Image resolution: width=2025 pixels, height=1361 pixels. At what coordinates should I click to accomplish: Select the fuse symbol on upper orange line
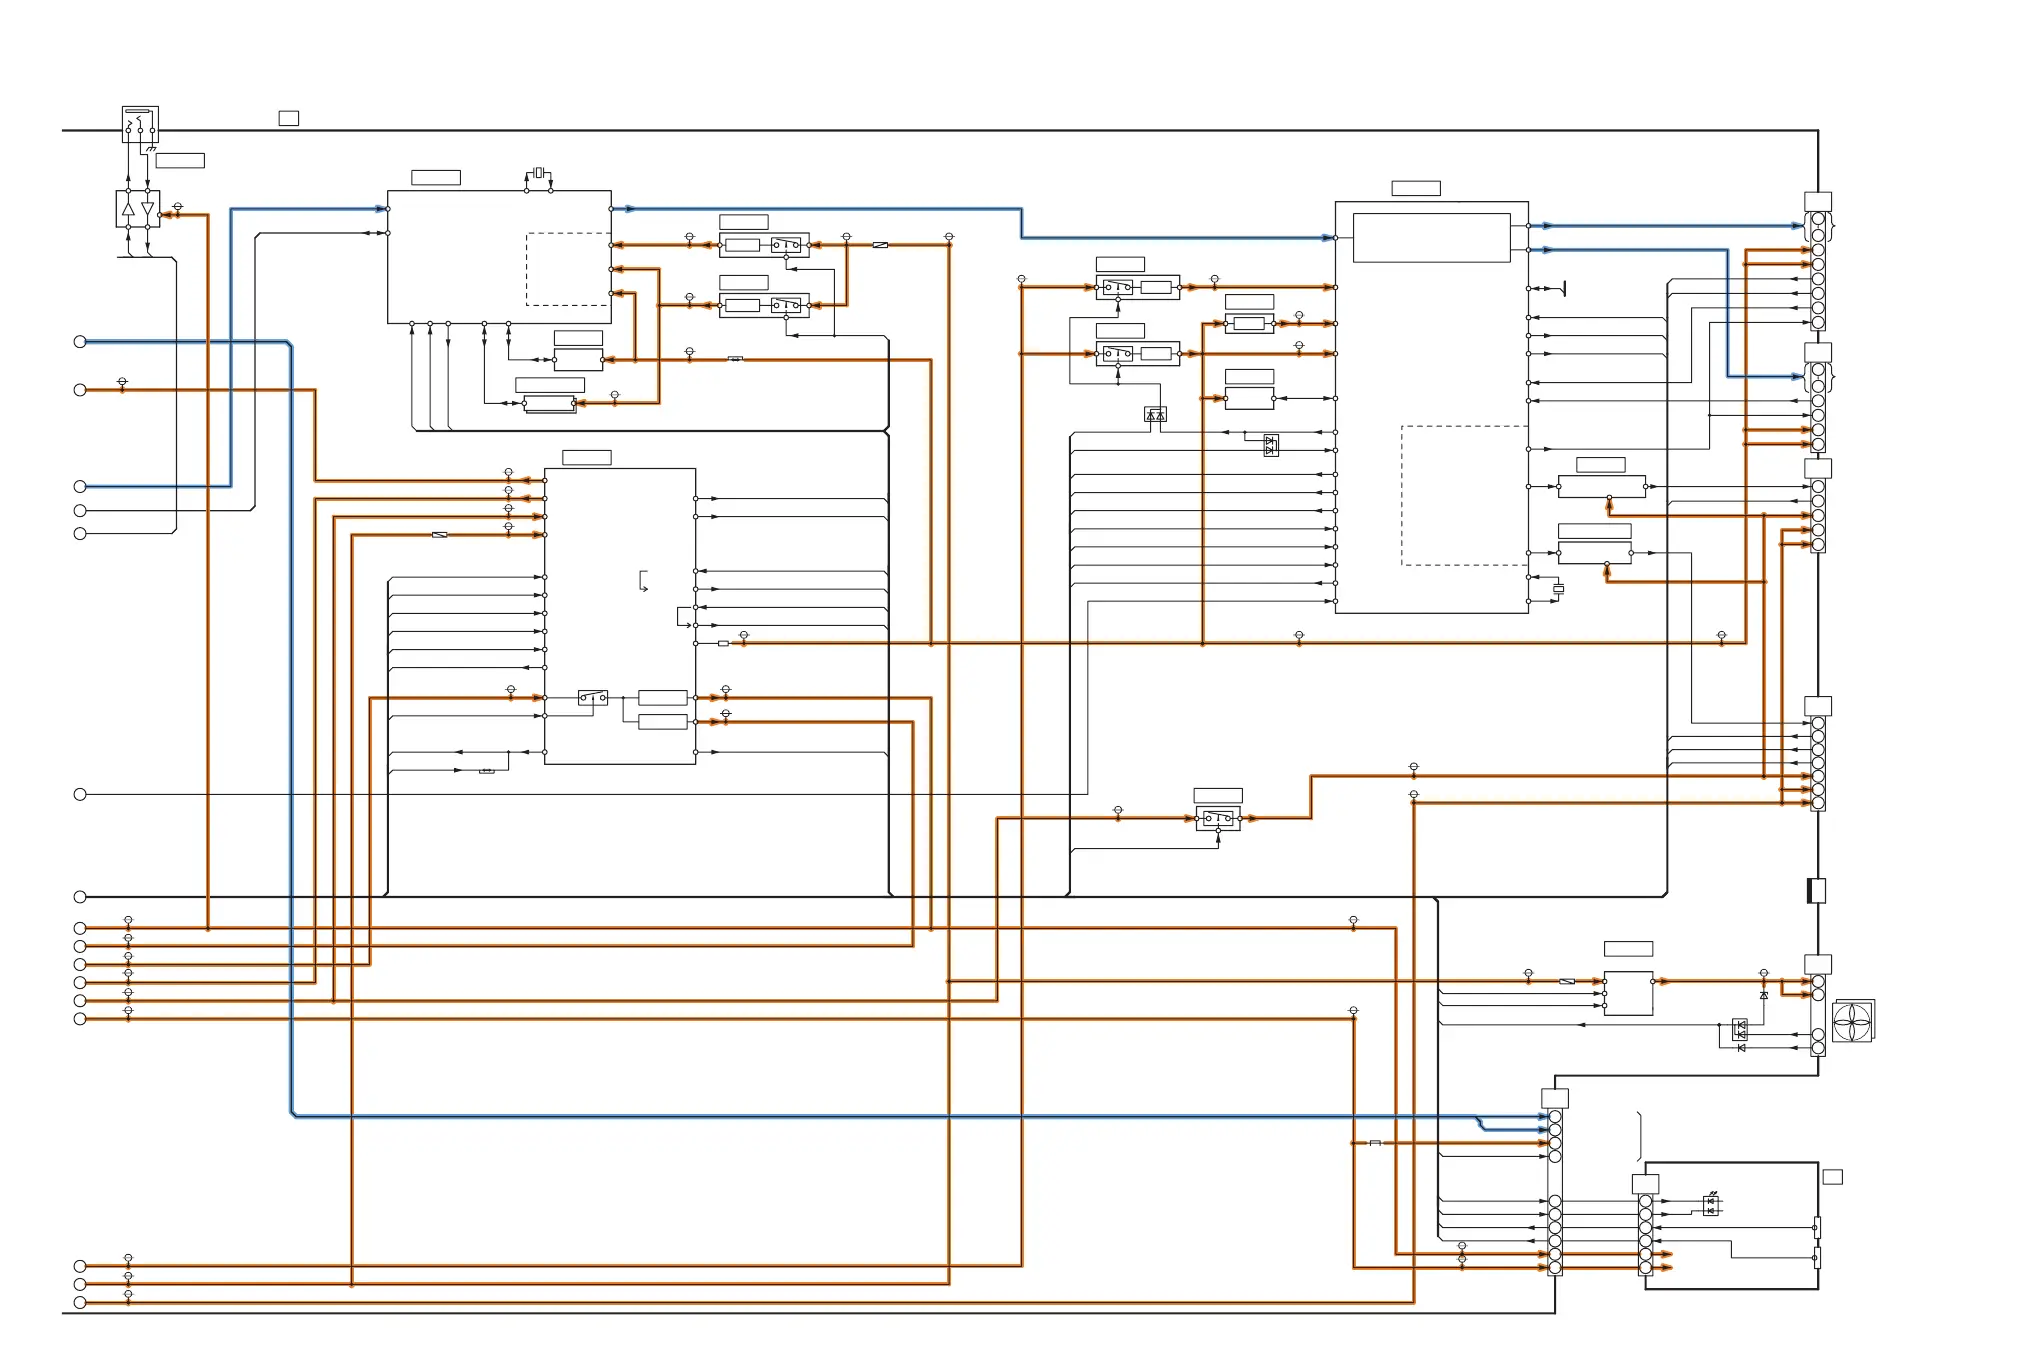[x=880, y=245]
